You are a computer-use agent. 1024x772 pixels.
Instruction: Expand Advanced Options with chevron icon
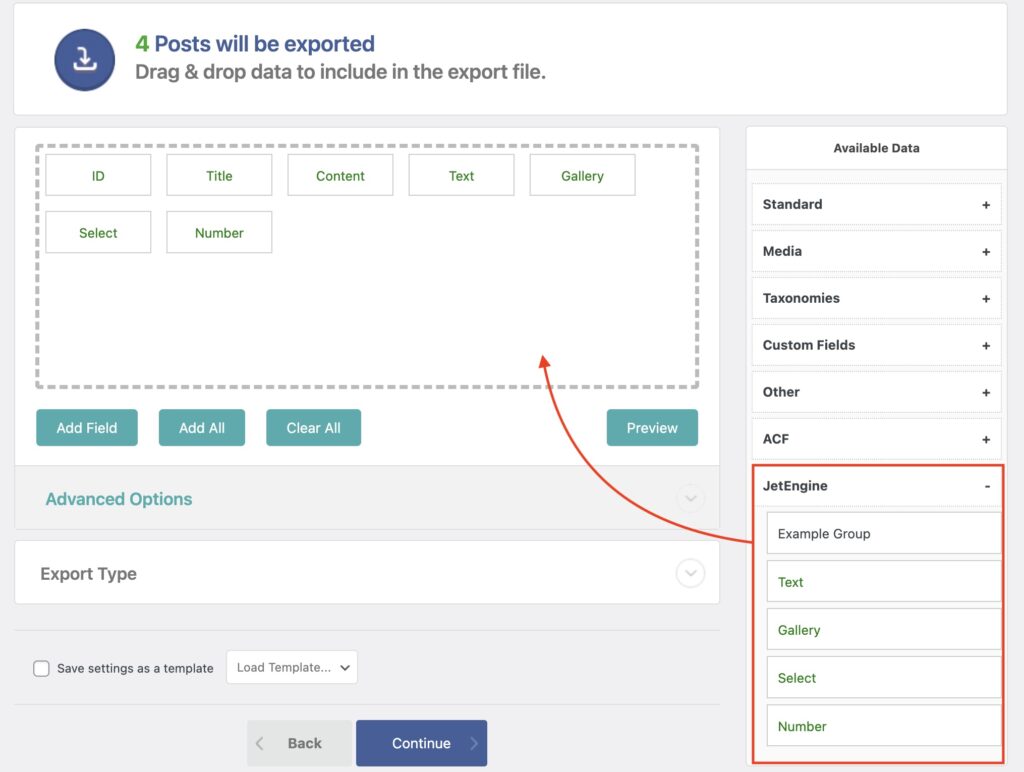point(690,498)
